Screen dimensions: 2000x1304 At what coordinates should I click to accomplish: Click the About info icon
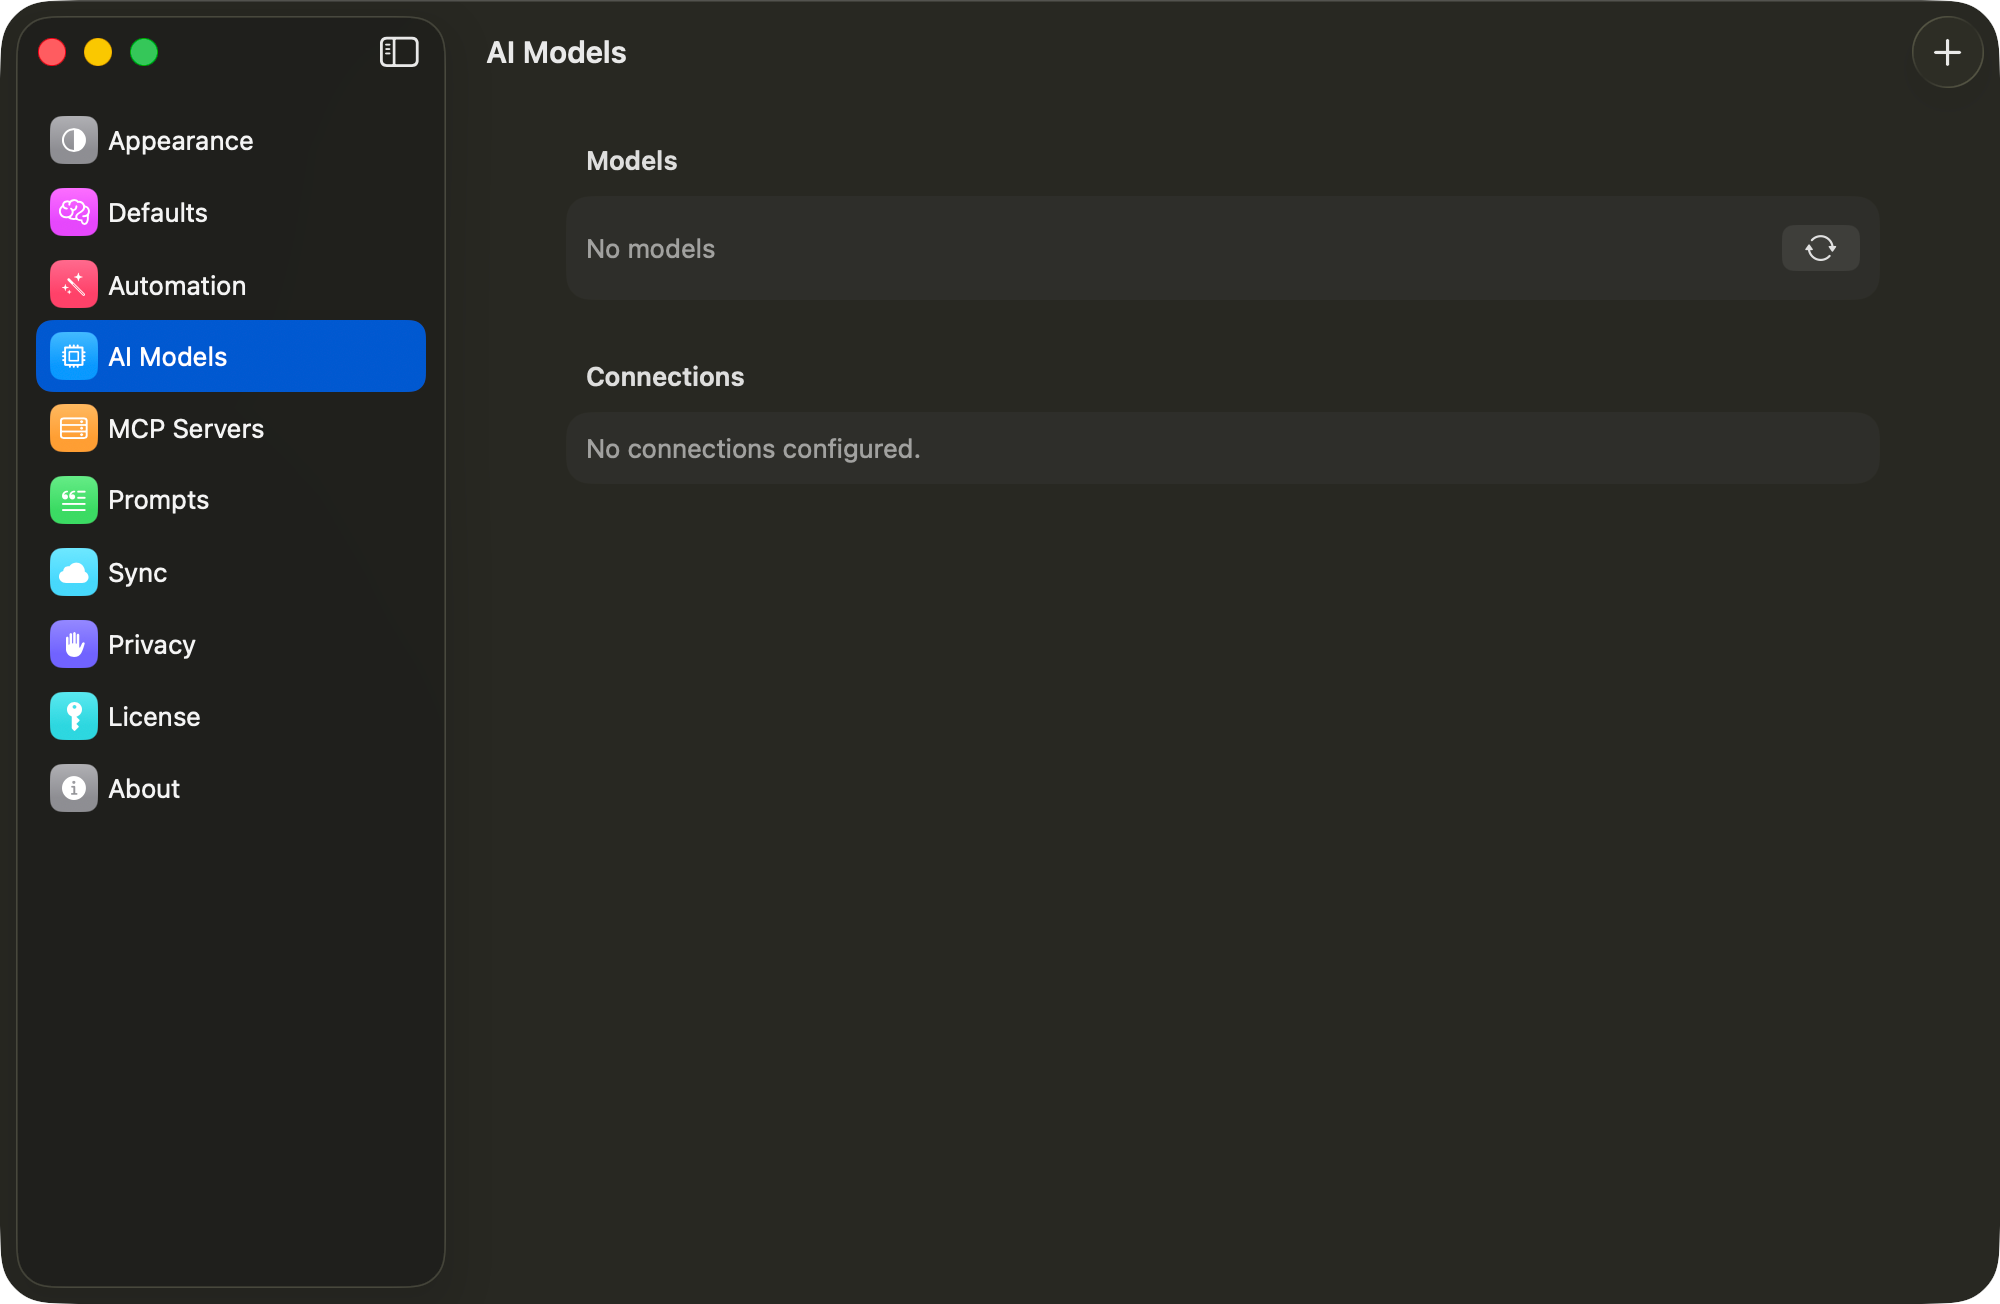74,789
